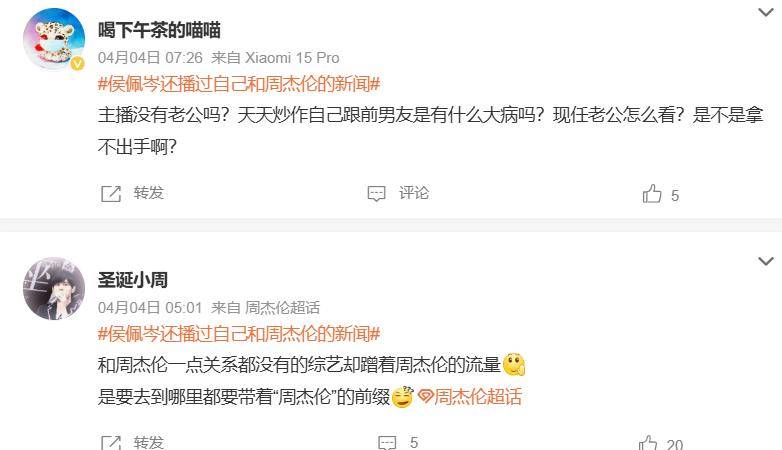This screenshot has height=450, width=782.
Task: Like the first post via the thumbs-up icon
Action: 652,194
